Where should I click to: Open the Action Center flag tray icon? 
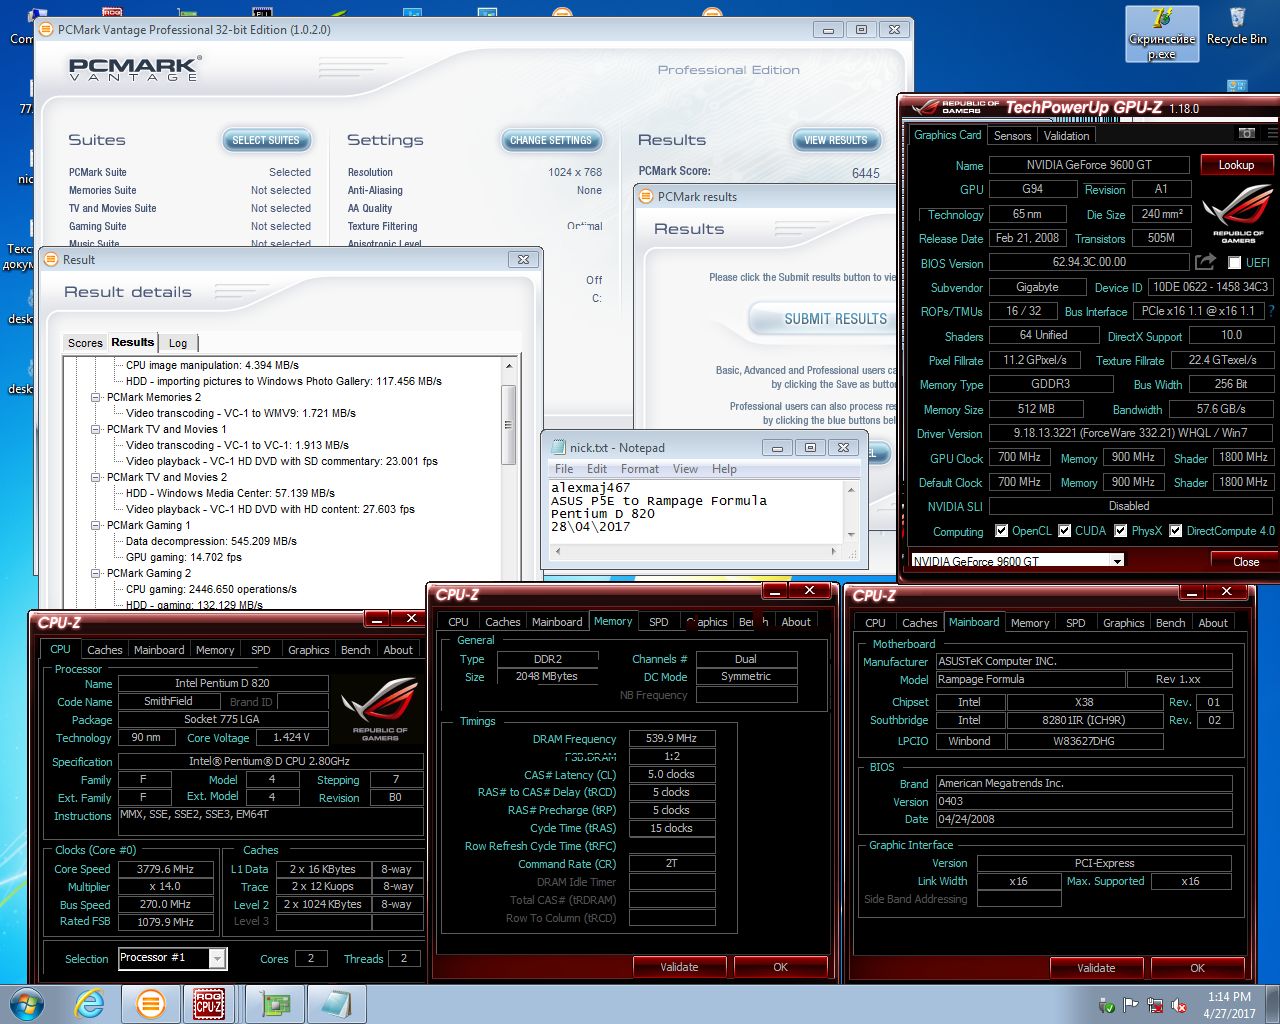click(1131, 1005)
